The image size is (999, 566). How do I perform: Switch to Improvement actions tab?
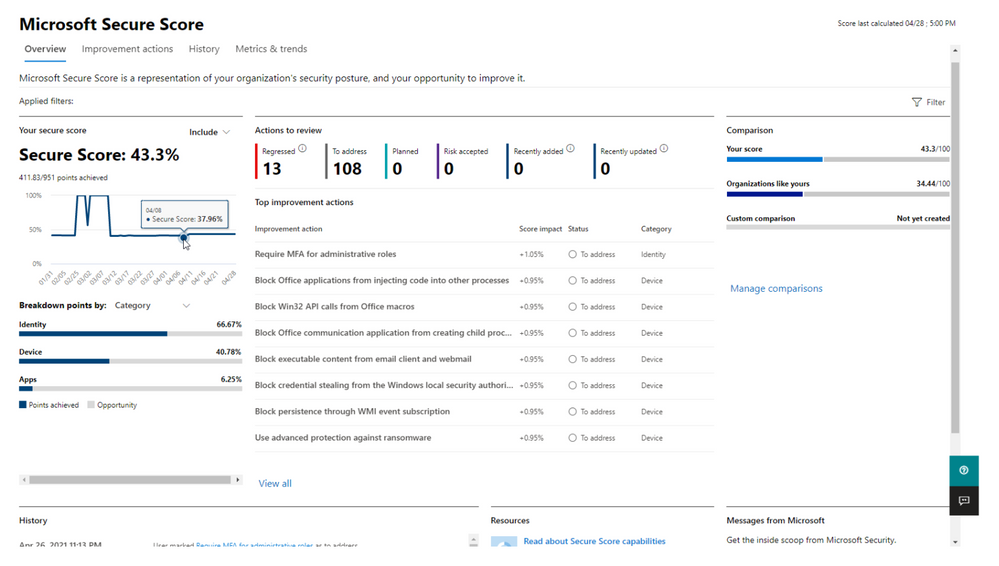tap(127, 49)
